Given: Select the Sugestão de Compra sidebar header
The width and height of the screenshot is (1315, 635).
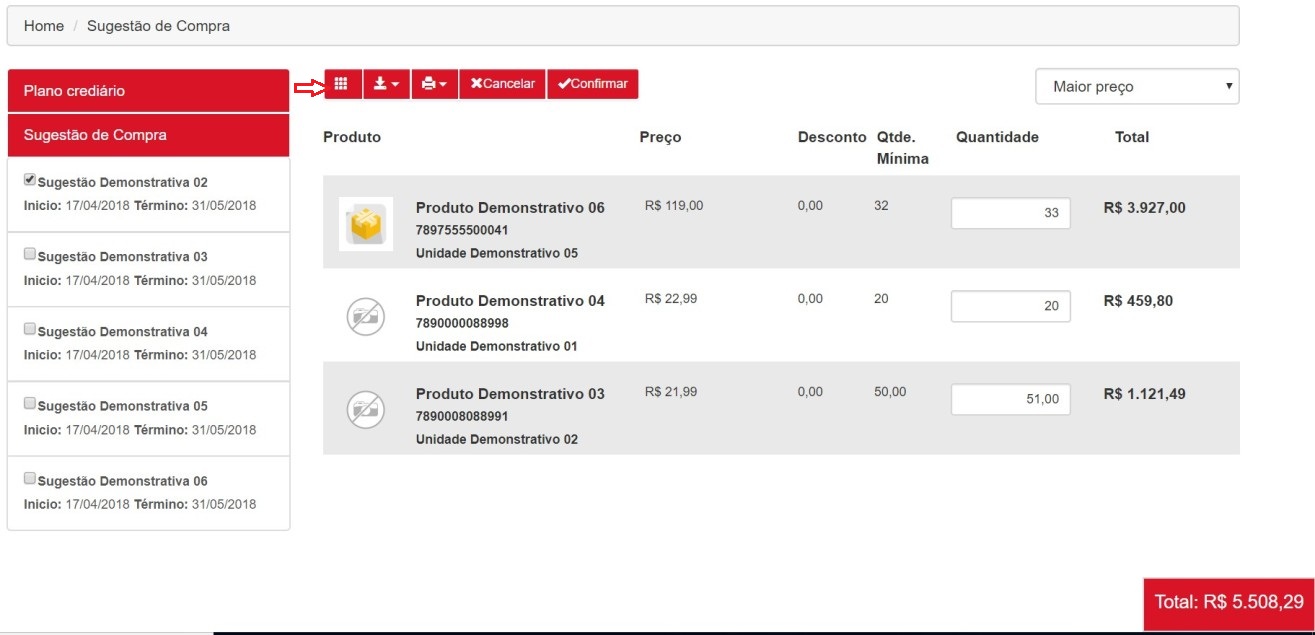Looking at the screenshot, I should pos(148,135).
